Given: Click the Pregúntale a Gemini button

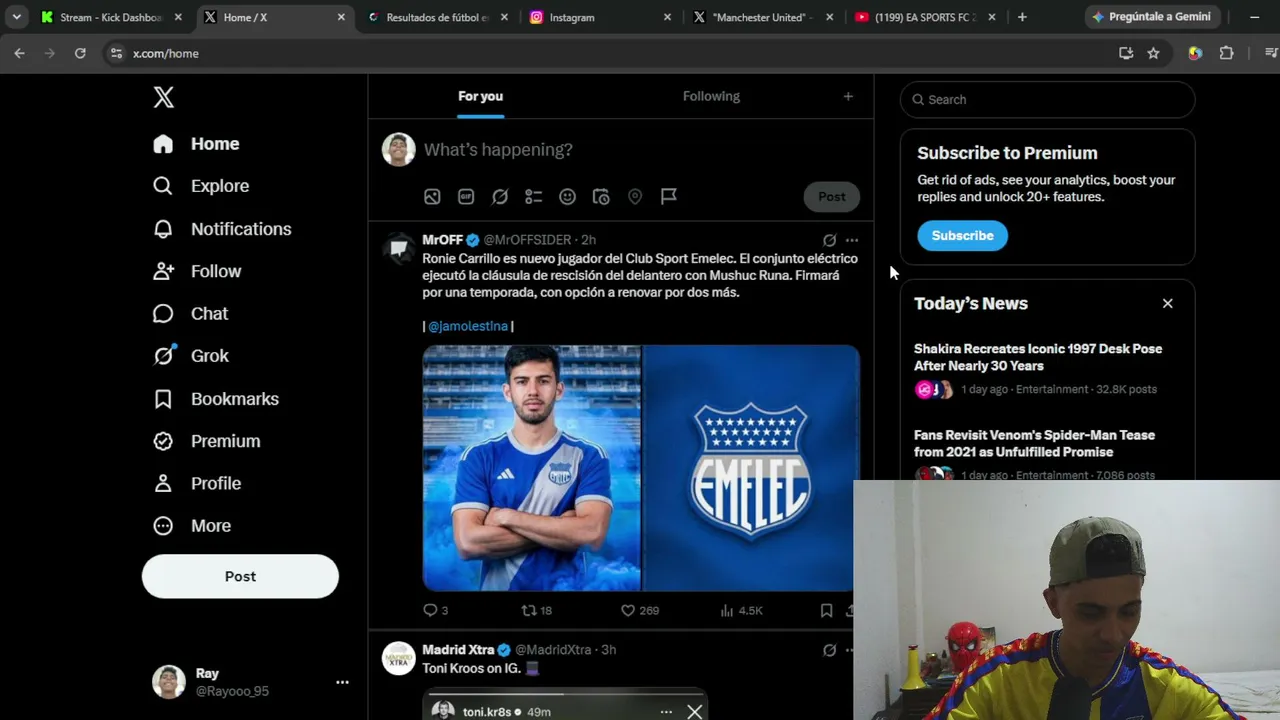Looking at the screenshot, I should tap(1151, 17).
